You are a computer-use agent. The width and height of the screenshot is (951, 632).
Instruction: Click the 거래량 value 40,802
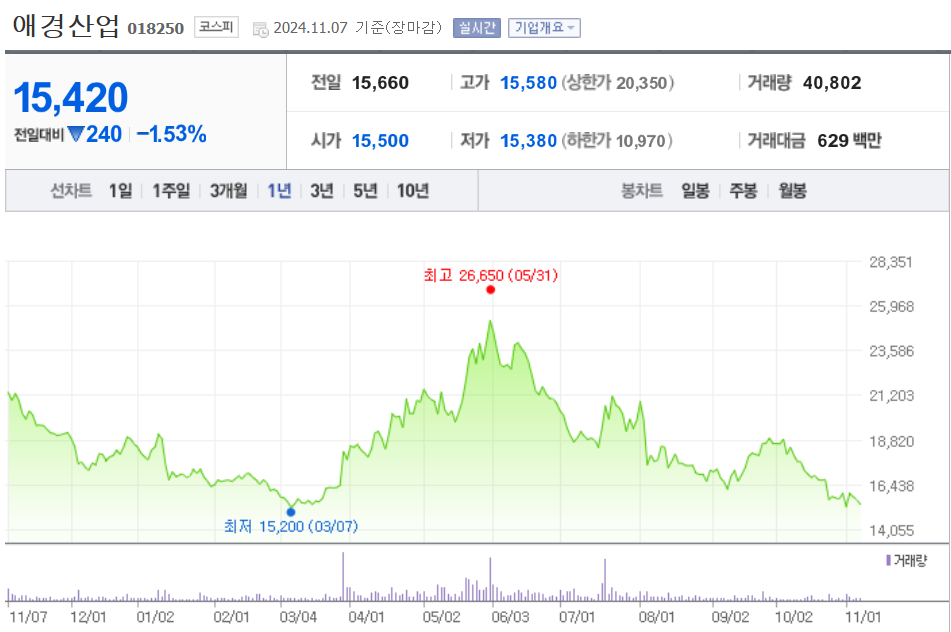point(832,82)
